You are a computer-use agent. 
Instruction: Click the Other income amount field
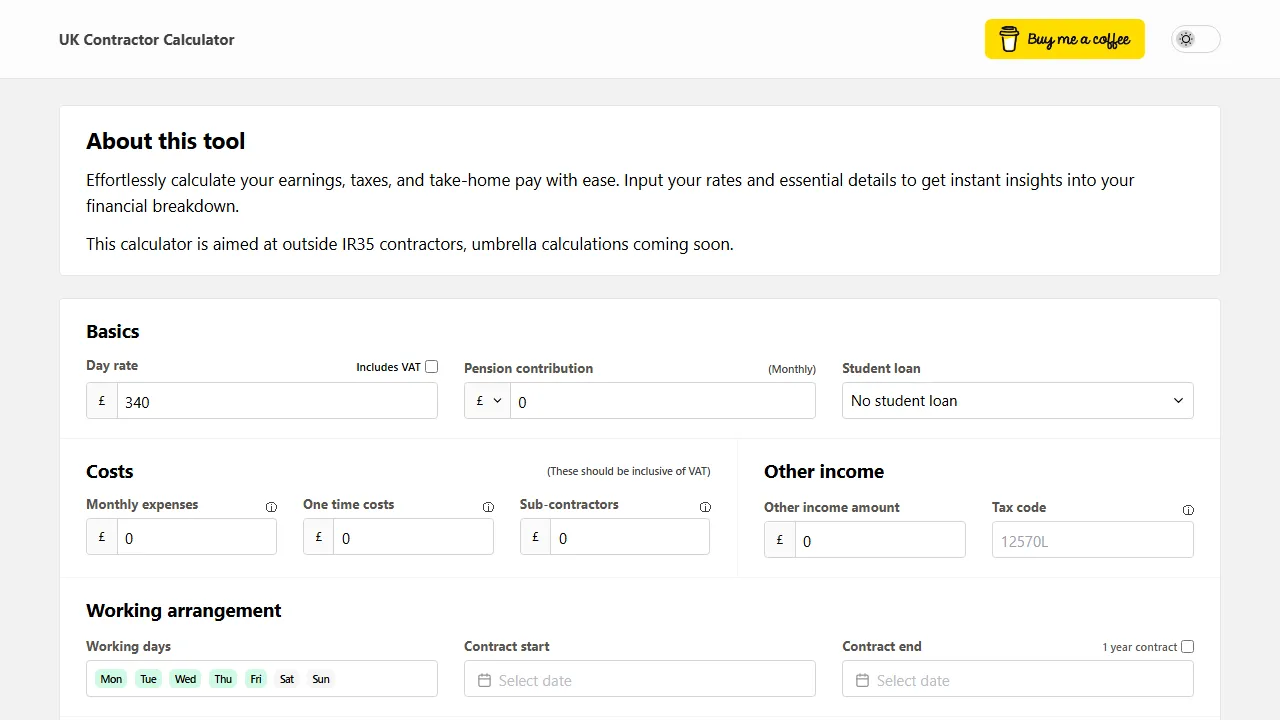(x=880, y=540)
